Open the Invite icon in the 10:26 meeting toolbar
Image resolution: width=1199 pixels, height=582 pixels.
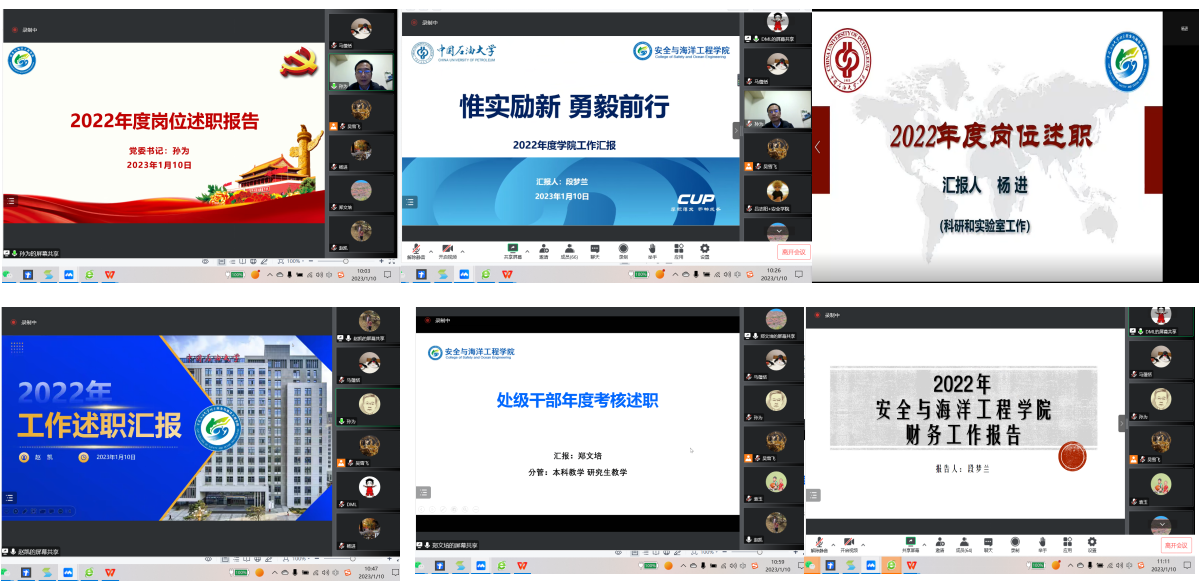coord(543,249)
